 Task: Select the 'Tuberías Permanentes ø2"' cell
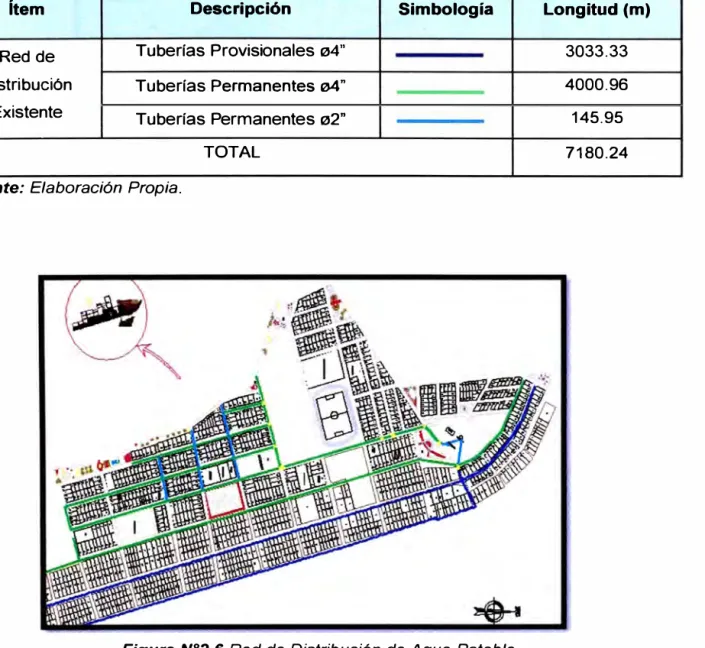[241, 119]
